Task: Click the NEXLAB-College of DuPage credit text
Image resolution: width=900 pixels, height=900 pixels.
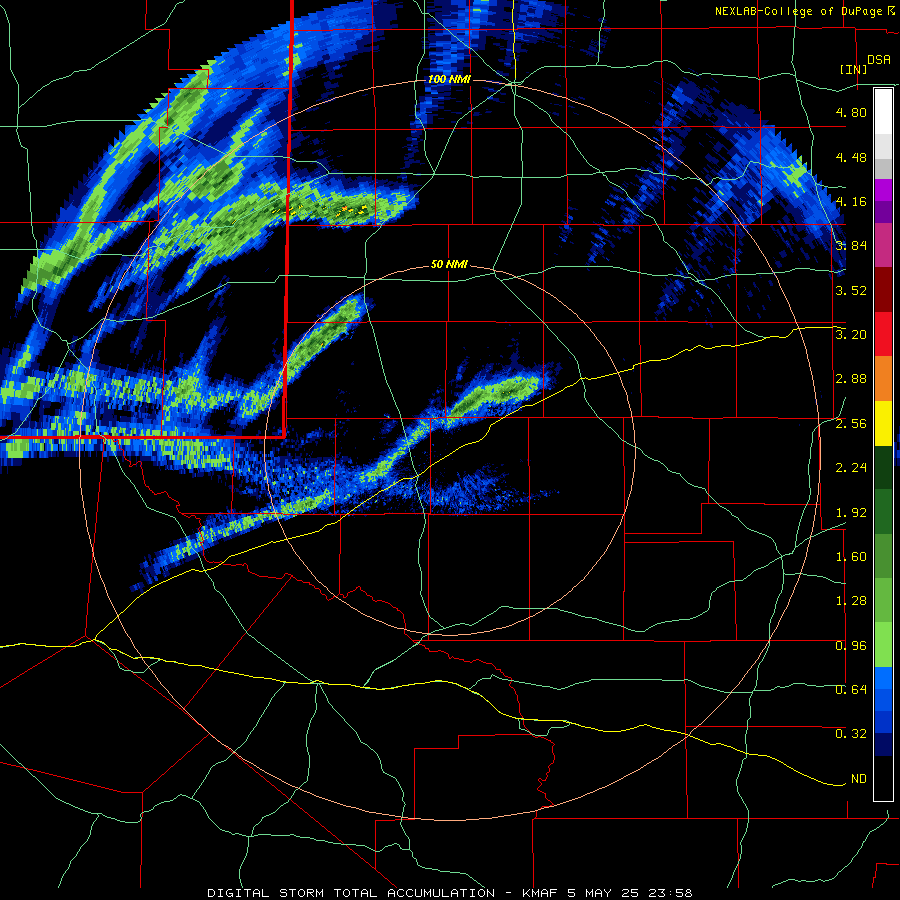Action: pyautogui.click(x=801, y=11)
